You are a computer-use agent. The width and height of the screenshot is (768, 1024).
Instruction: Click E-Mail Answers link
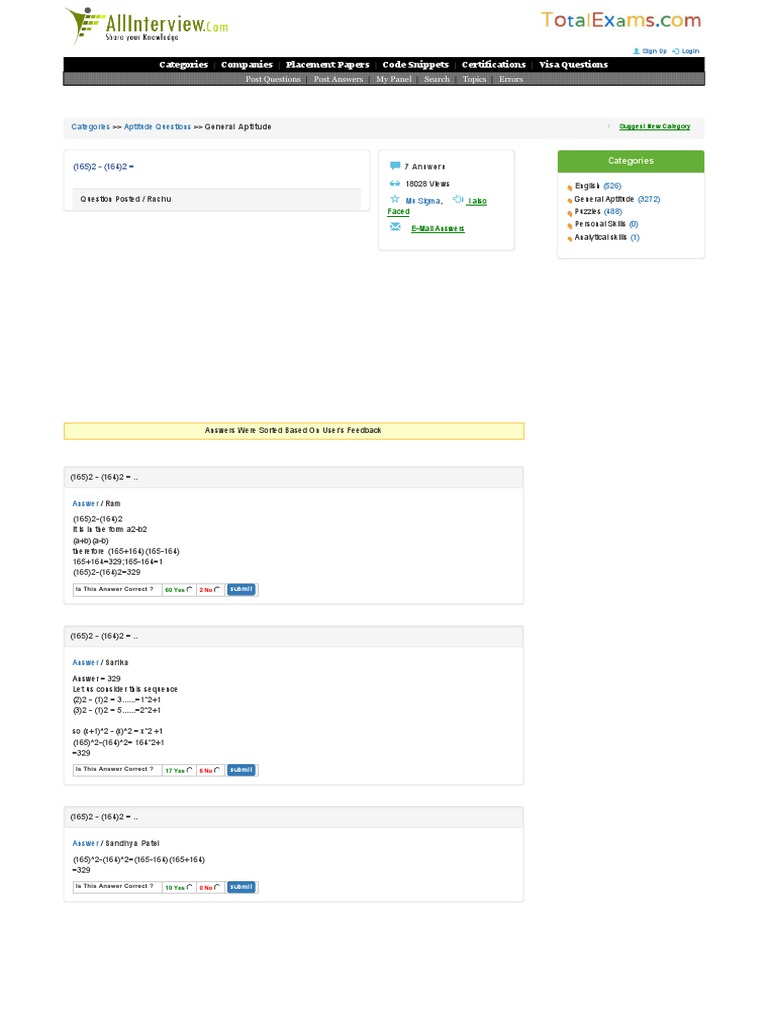coord(438,229)
